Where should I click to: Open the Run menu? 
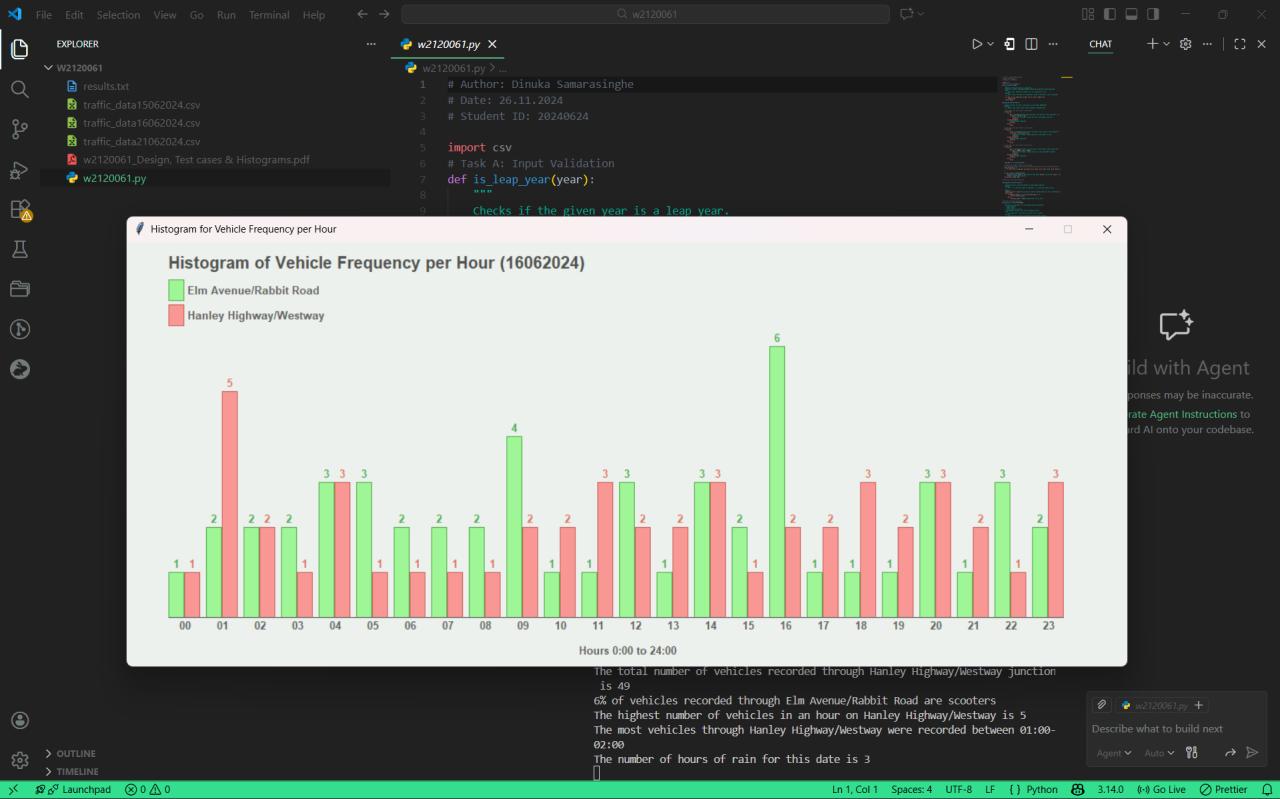[226, 15]
